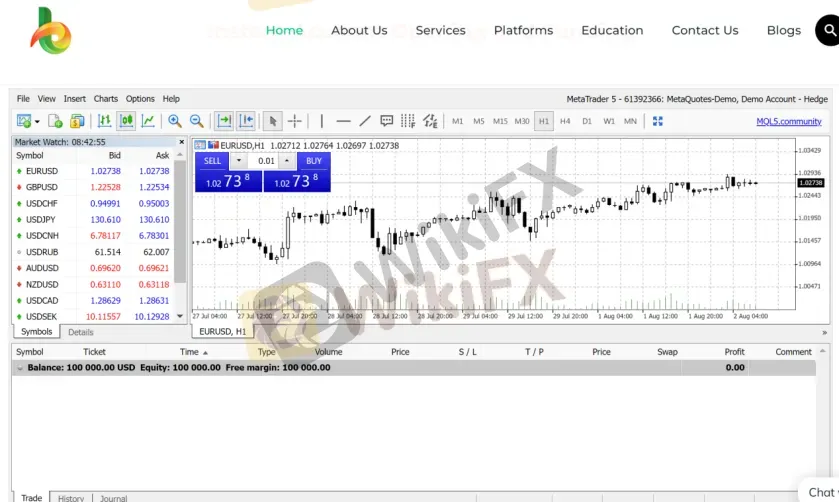The height and width of the screenshot is (502, 839).
Task: Click the zoom out magnifier icon
Action: (x=196, y=121)
